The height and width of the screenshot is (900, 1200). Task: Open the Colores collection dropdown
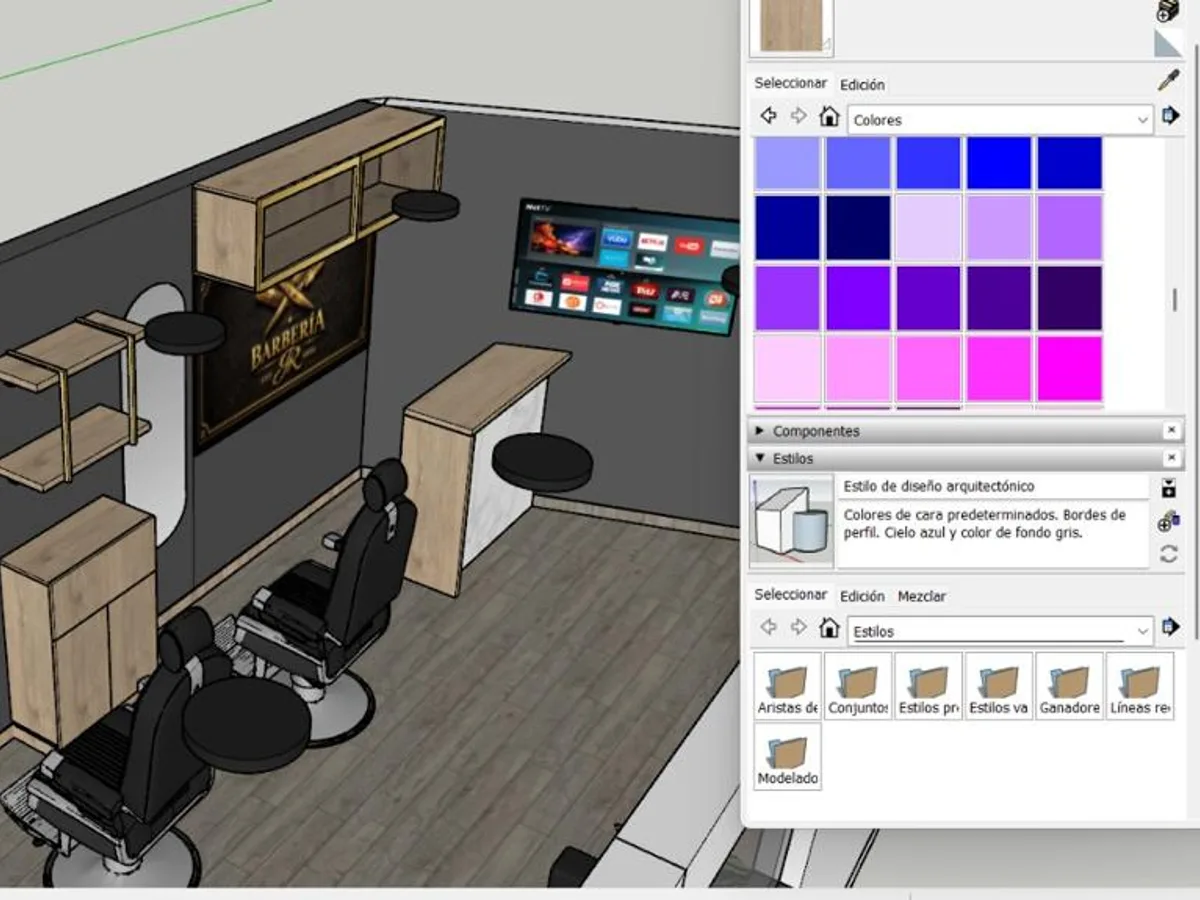[x=1001, y=120]
